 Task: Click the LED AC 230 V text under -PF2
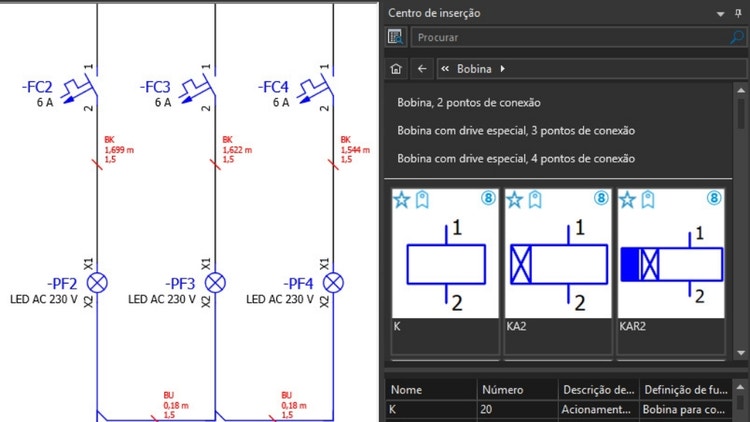pyautogui.click(x=44, y=300)
